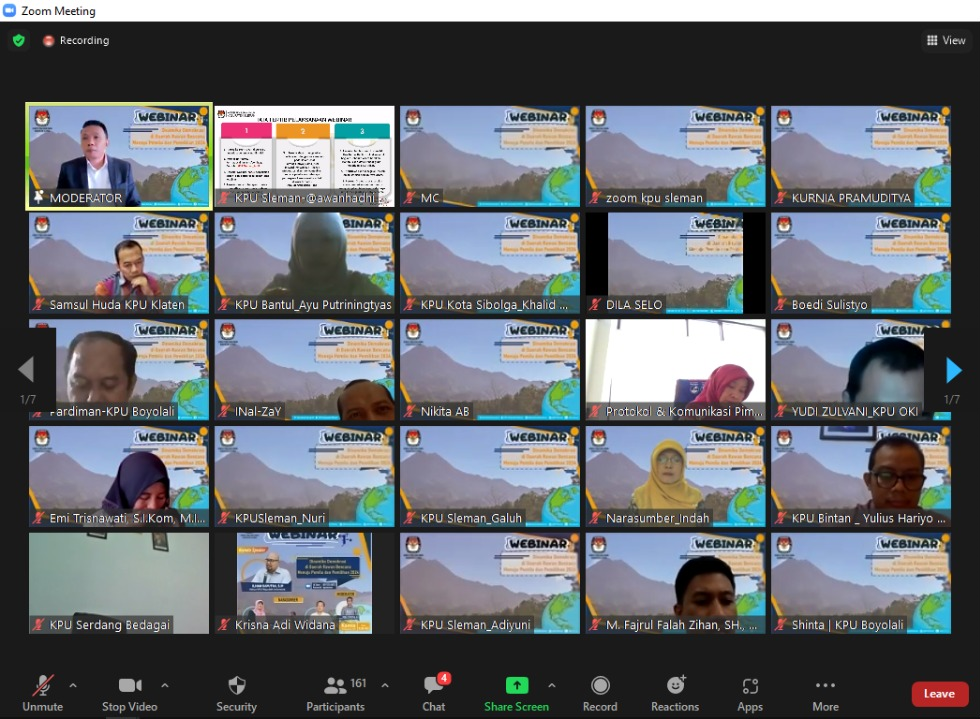Click the green encryption shield icon

(19, 41)
